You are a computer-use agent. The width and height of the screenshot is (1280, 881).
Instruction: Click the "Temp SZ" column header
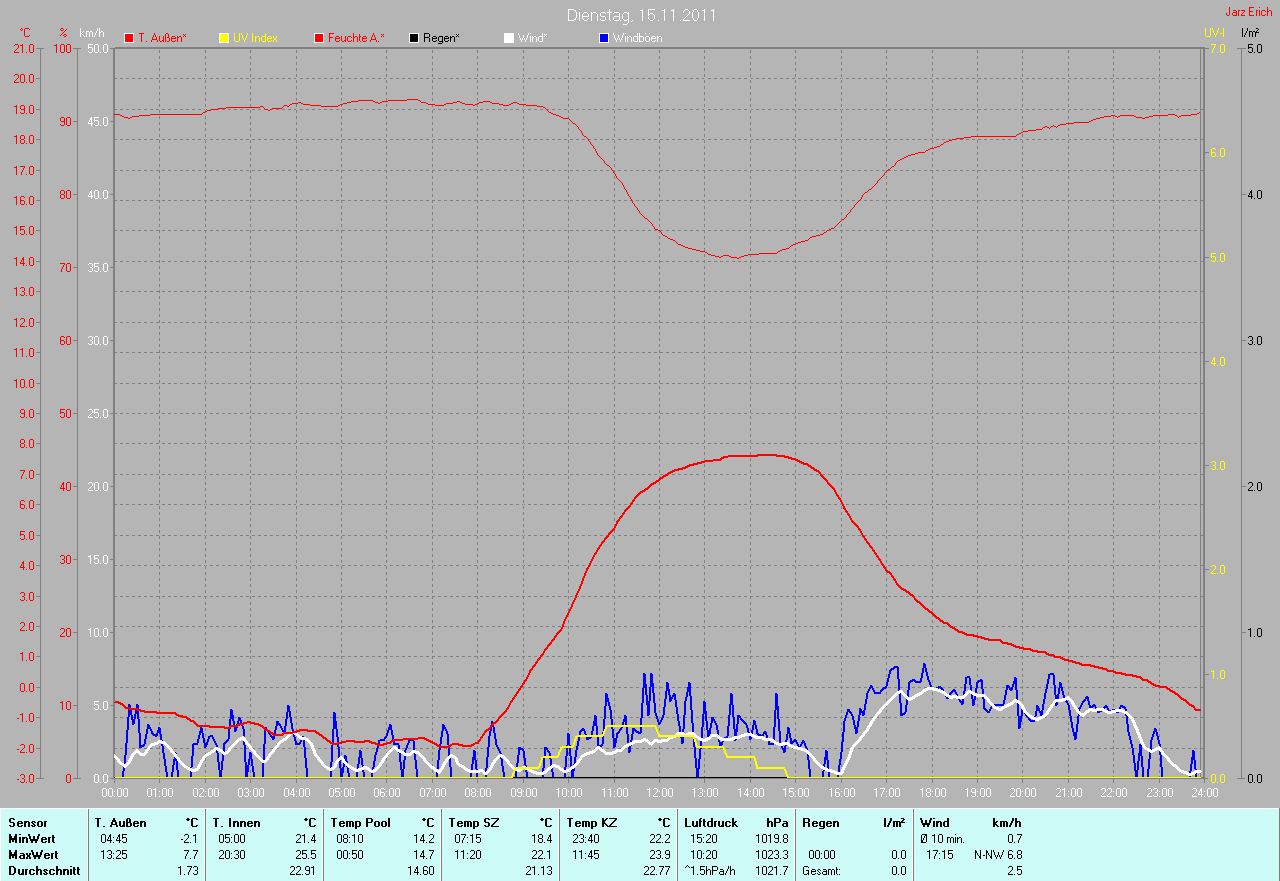472,823
